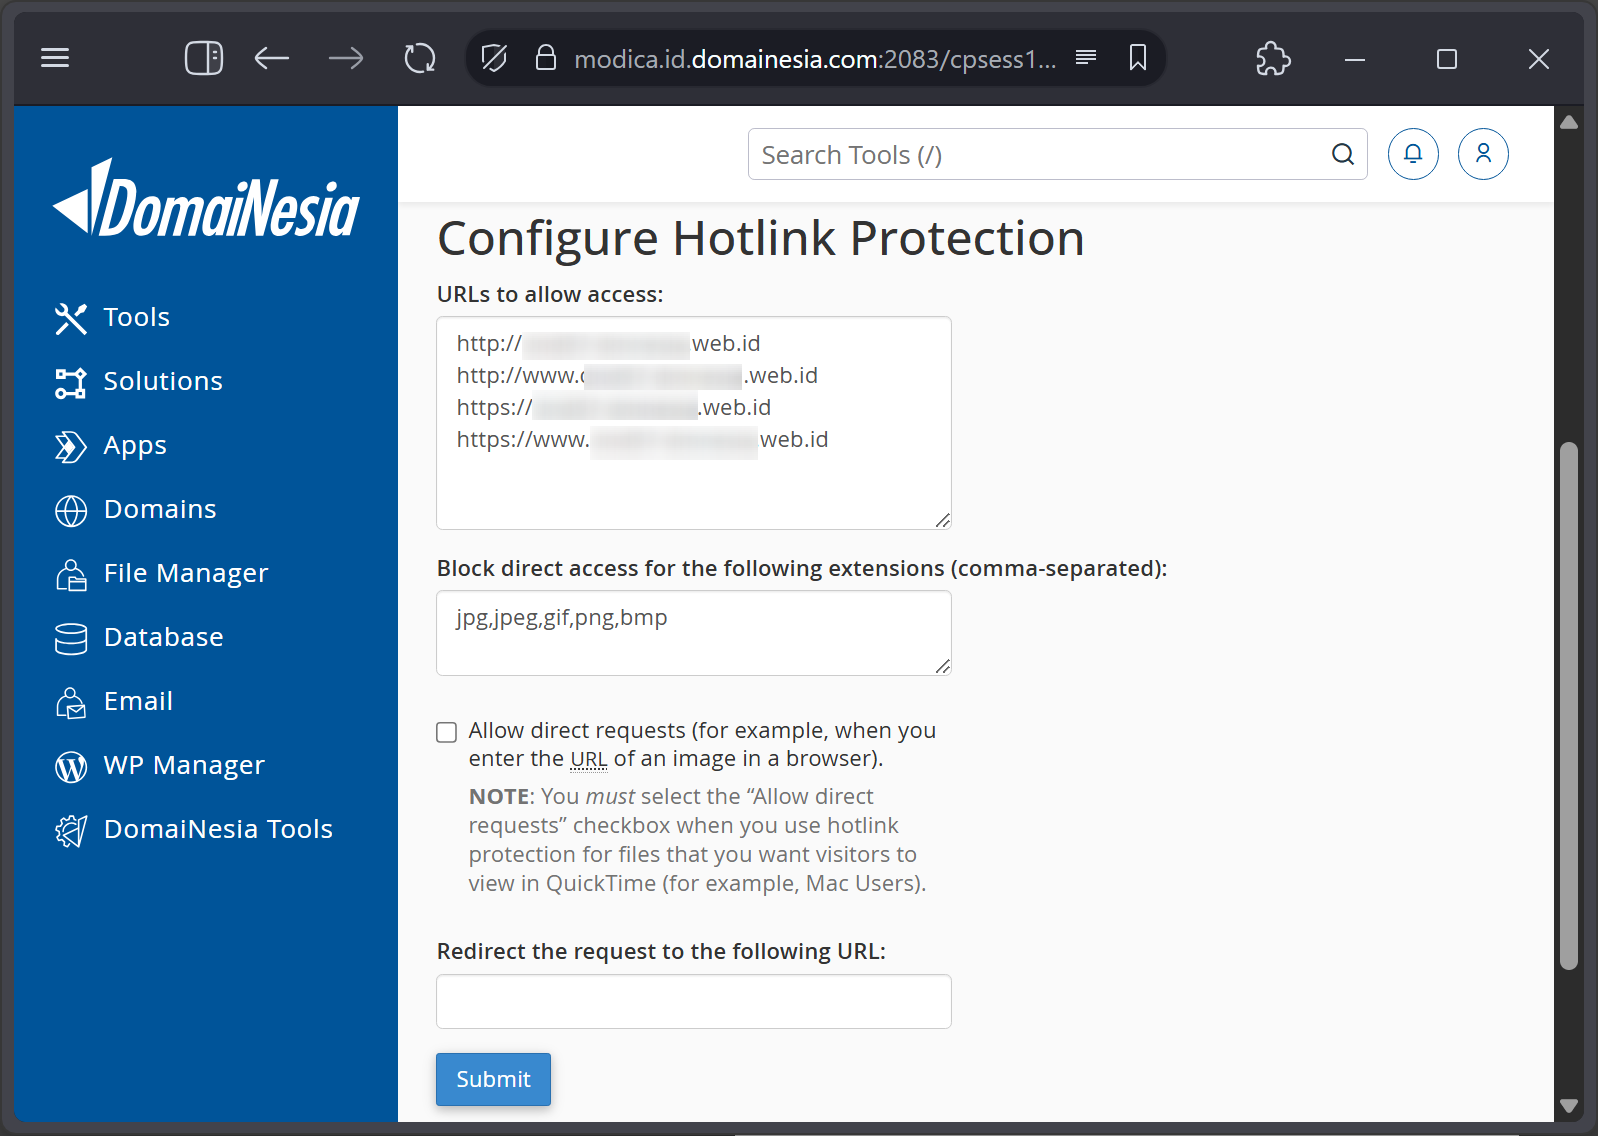Image resolution: width=1598 pixels, height=1136 pixels.
Task: Click the DomaiNesia logo
Action: 206,198
